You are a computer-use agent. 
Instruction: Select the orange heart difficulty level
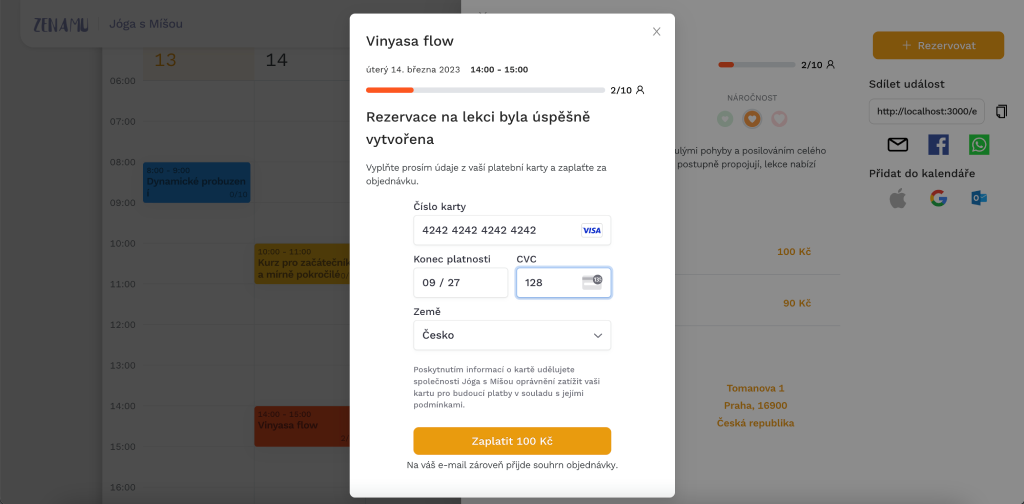pos(752,119)
